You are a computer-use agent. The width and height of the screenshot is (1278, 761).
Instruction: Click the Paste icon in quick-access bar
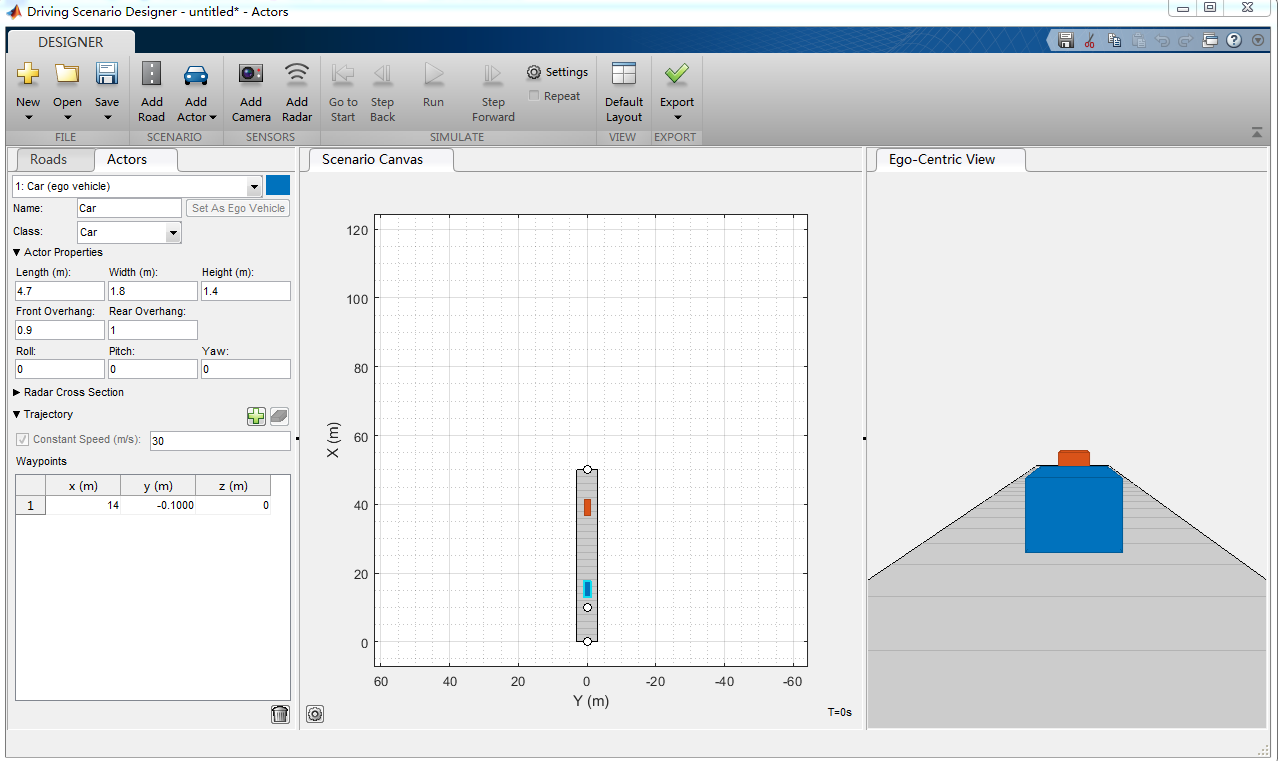coord(1138,40)
